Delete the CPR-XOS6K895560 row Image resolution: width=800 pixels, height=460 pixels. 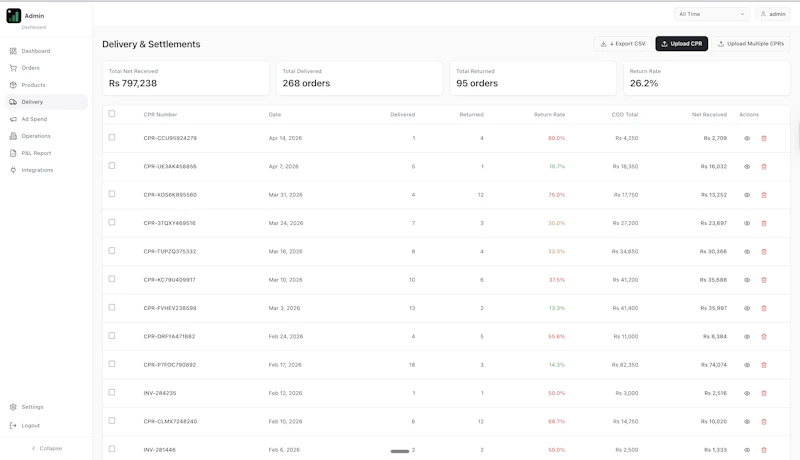(x=764, y=195)
